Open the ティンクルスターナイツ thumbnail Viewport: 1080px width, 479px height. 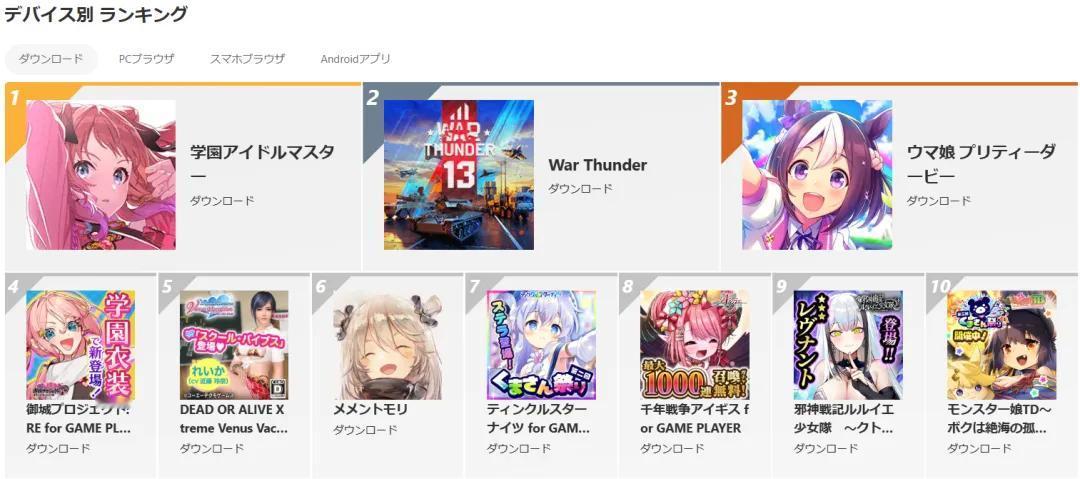coord(541,345)
